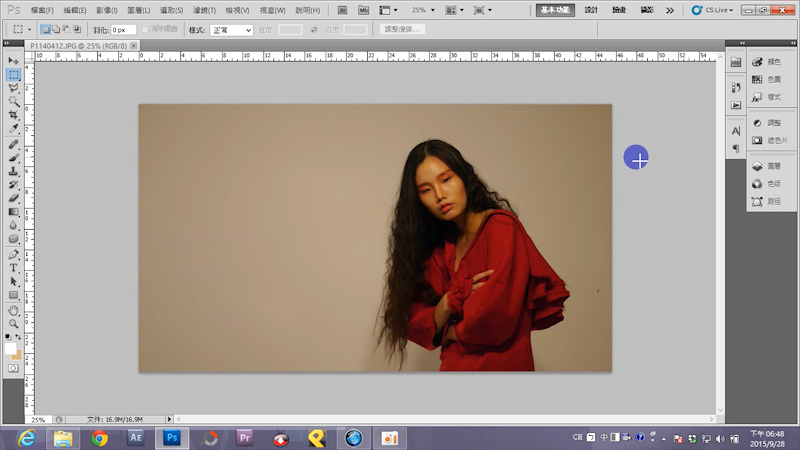Open the CS Live dropdown

click(x=713, y=10)
